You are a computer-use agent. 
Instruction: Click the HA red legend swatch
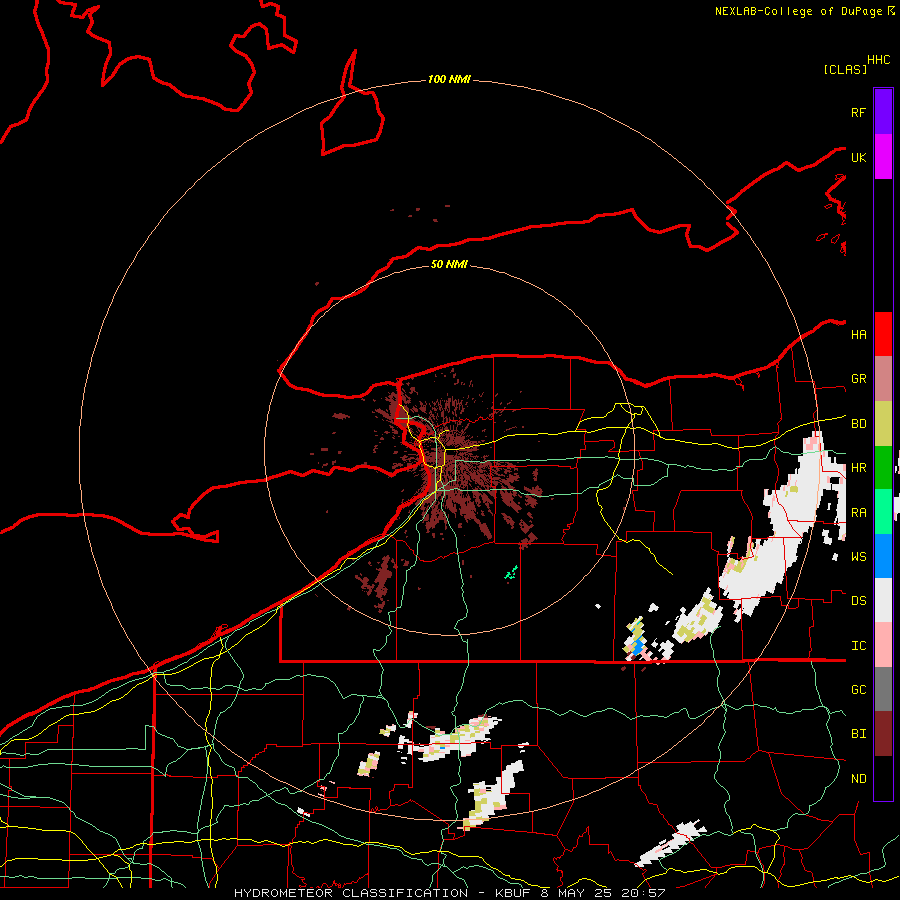pos(883,334)
